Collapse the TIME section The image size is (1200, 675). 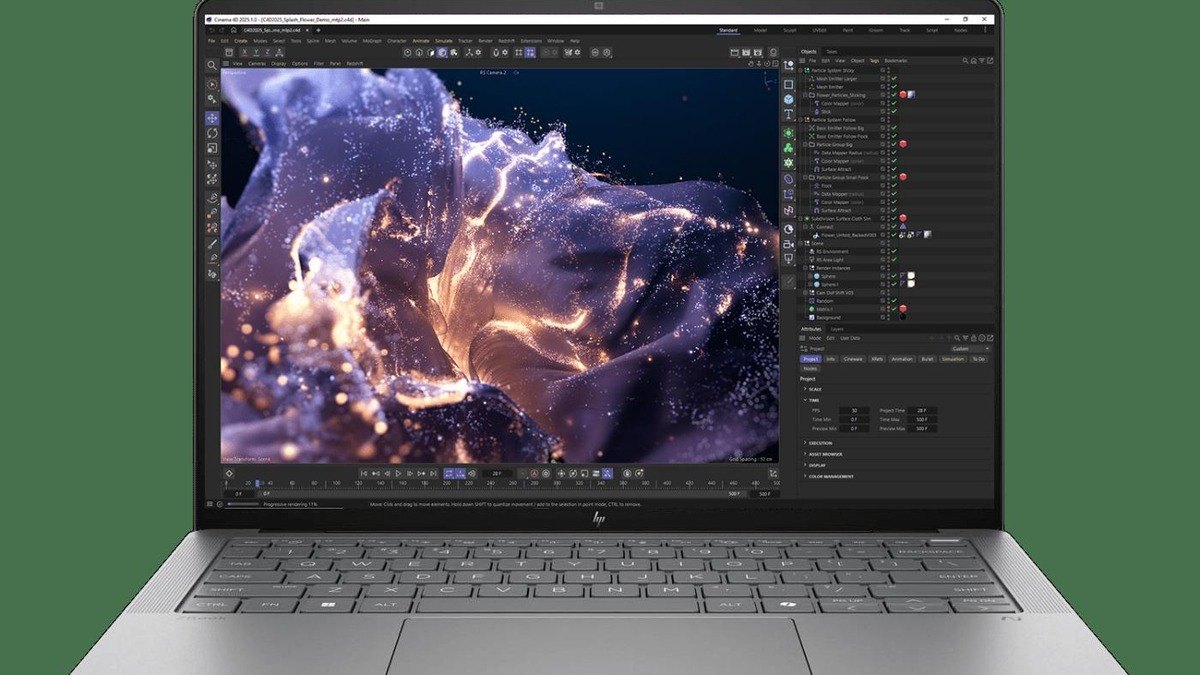pyautogui.click(x=805, y=400)
